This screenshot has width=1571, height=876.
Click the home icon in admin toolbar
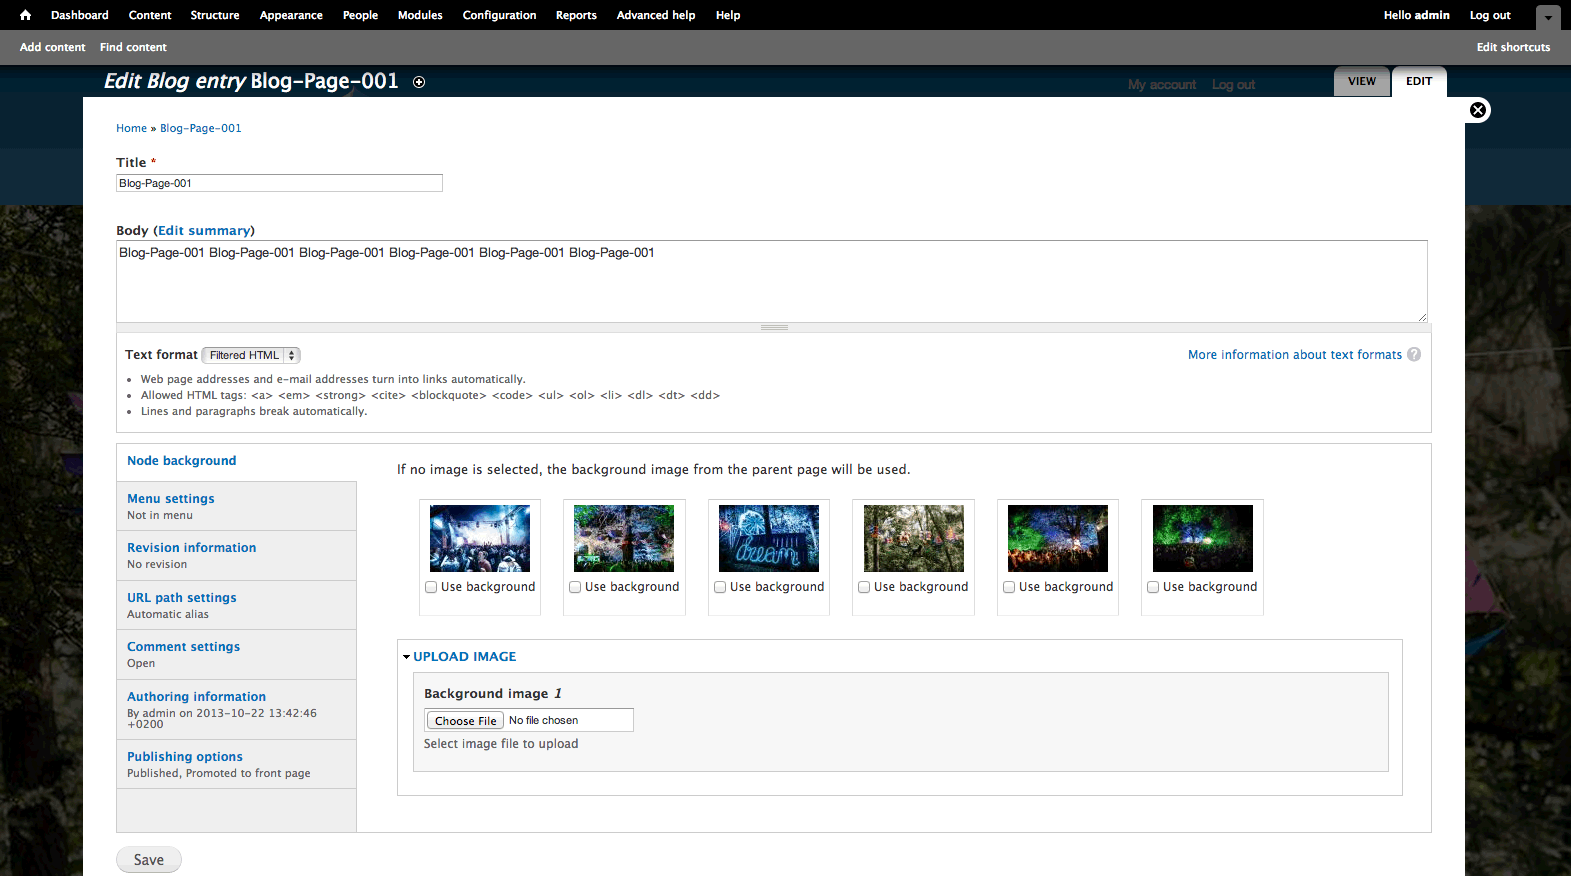coord(25,15)
